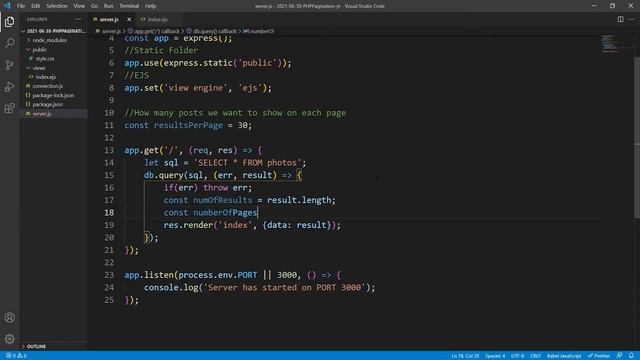Open the View menu
The height and width of the screenshot is (360, 640).
click(x=79, y=6)
